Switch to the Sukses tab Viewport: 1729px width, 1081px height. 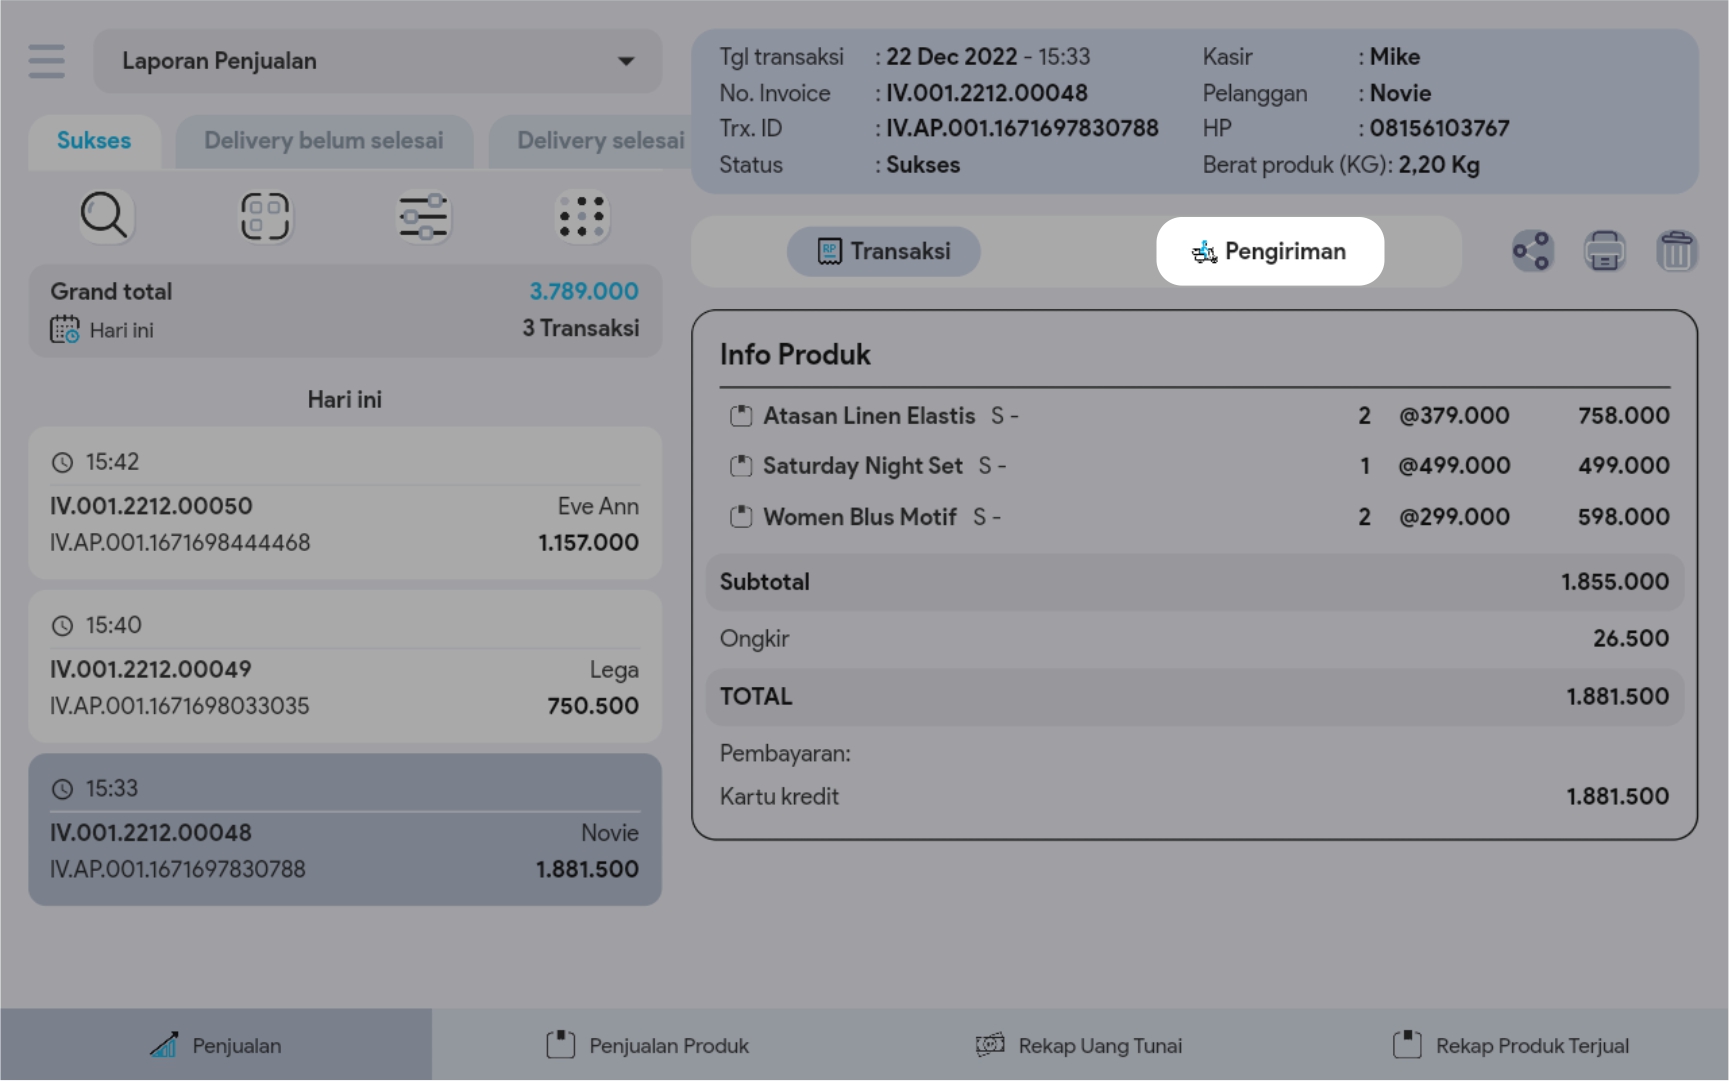(94, 141)
